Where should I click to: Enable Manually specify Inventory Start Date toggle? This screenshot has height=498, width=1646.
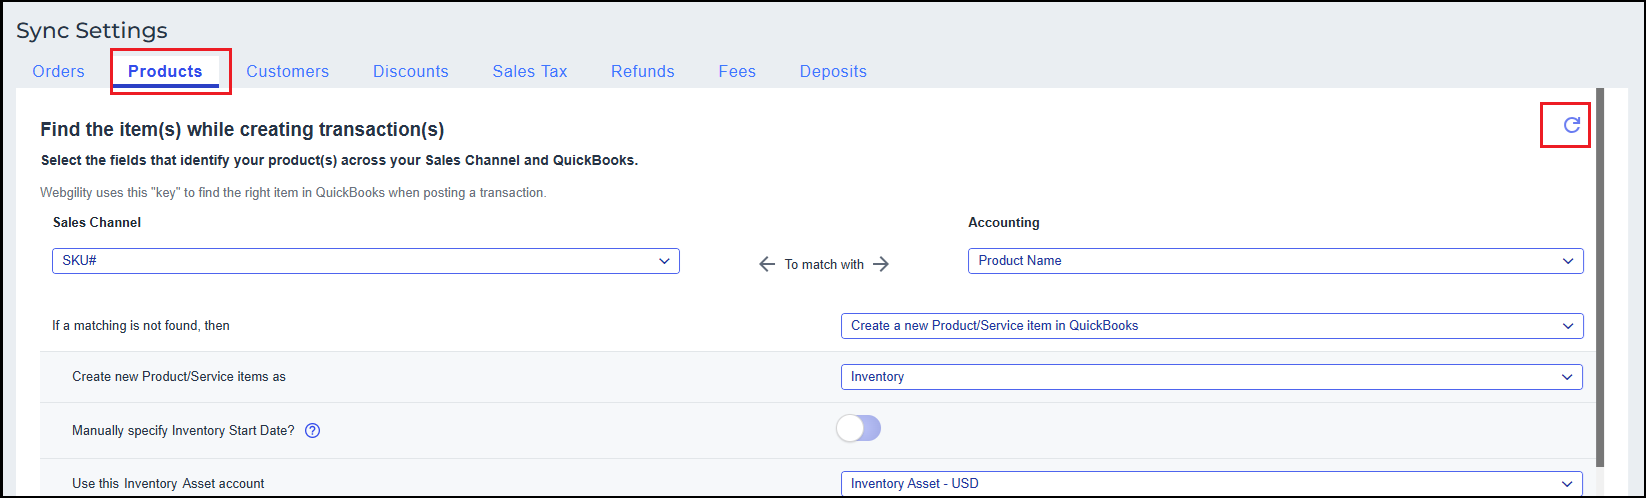point(858,429)
